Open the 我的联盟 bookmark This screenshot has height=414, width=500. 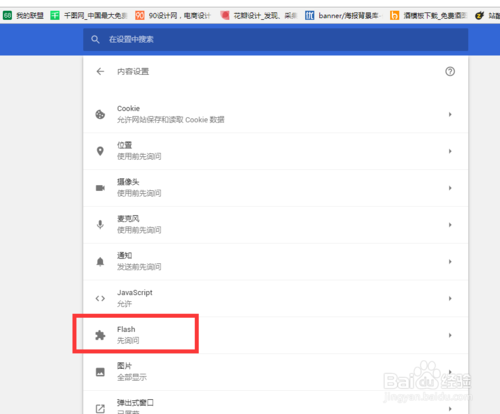24,15
